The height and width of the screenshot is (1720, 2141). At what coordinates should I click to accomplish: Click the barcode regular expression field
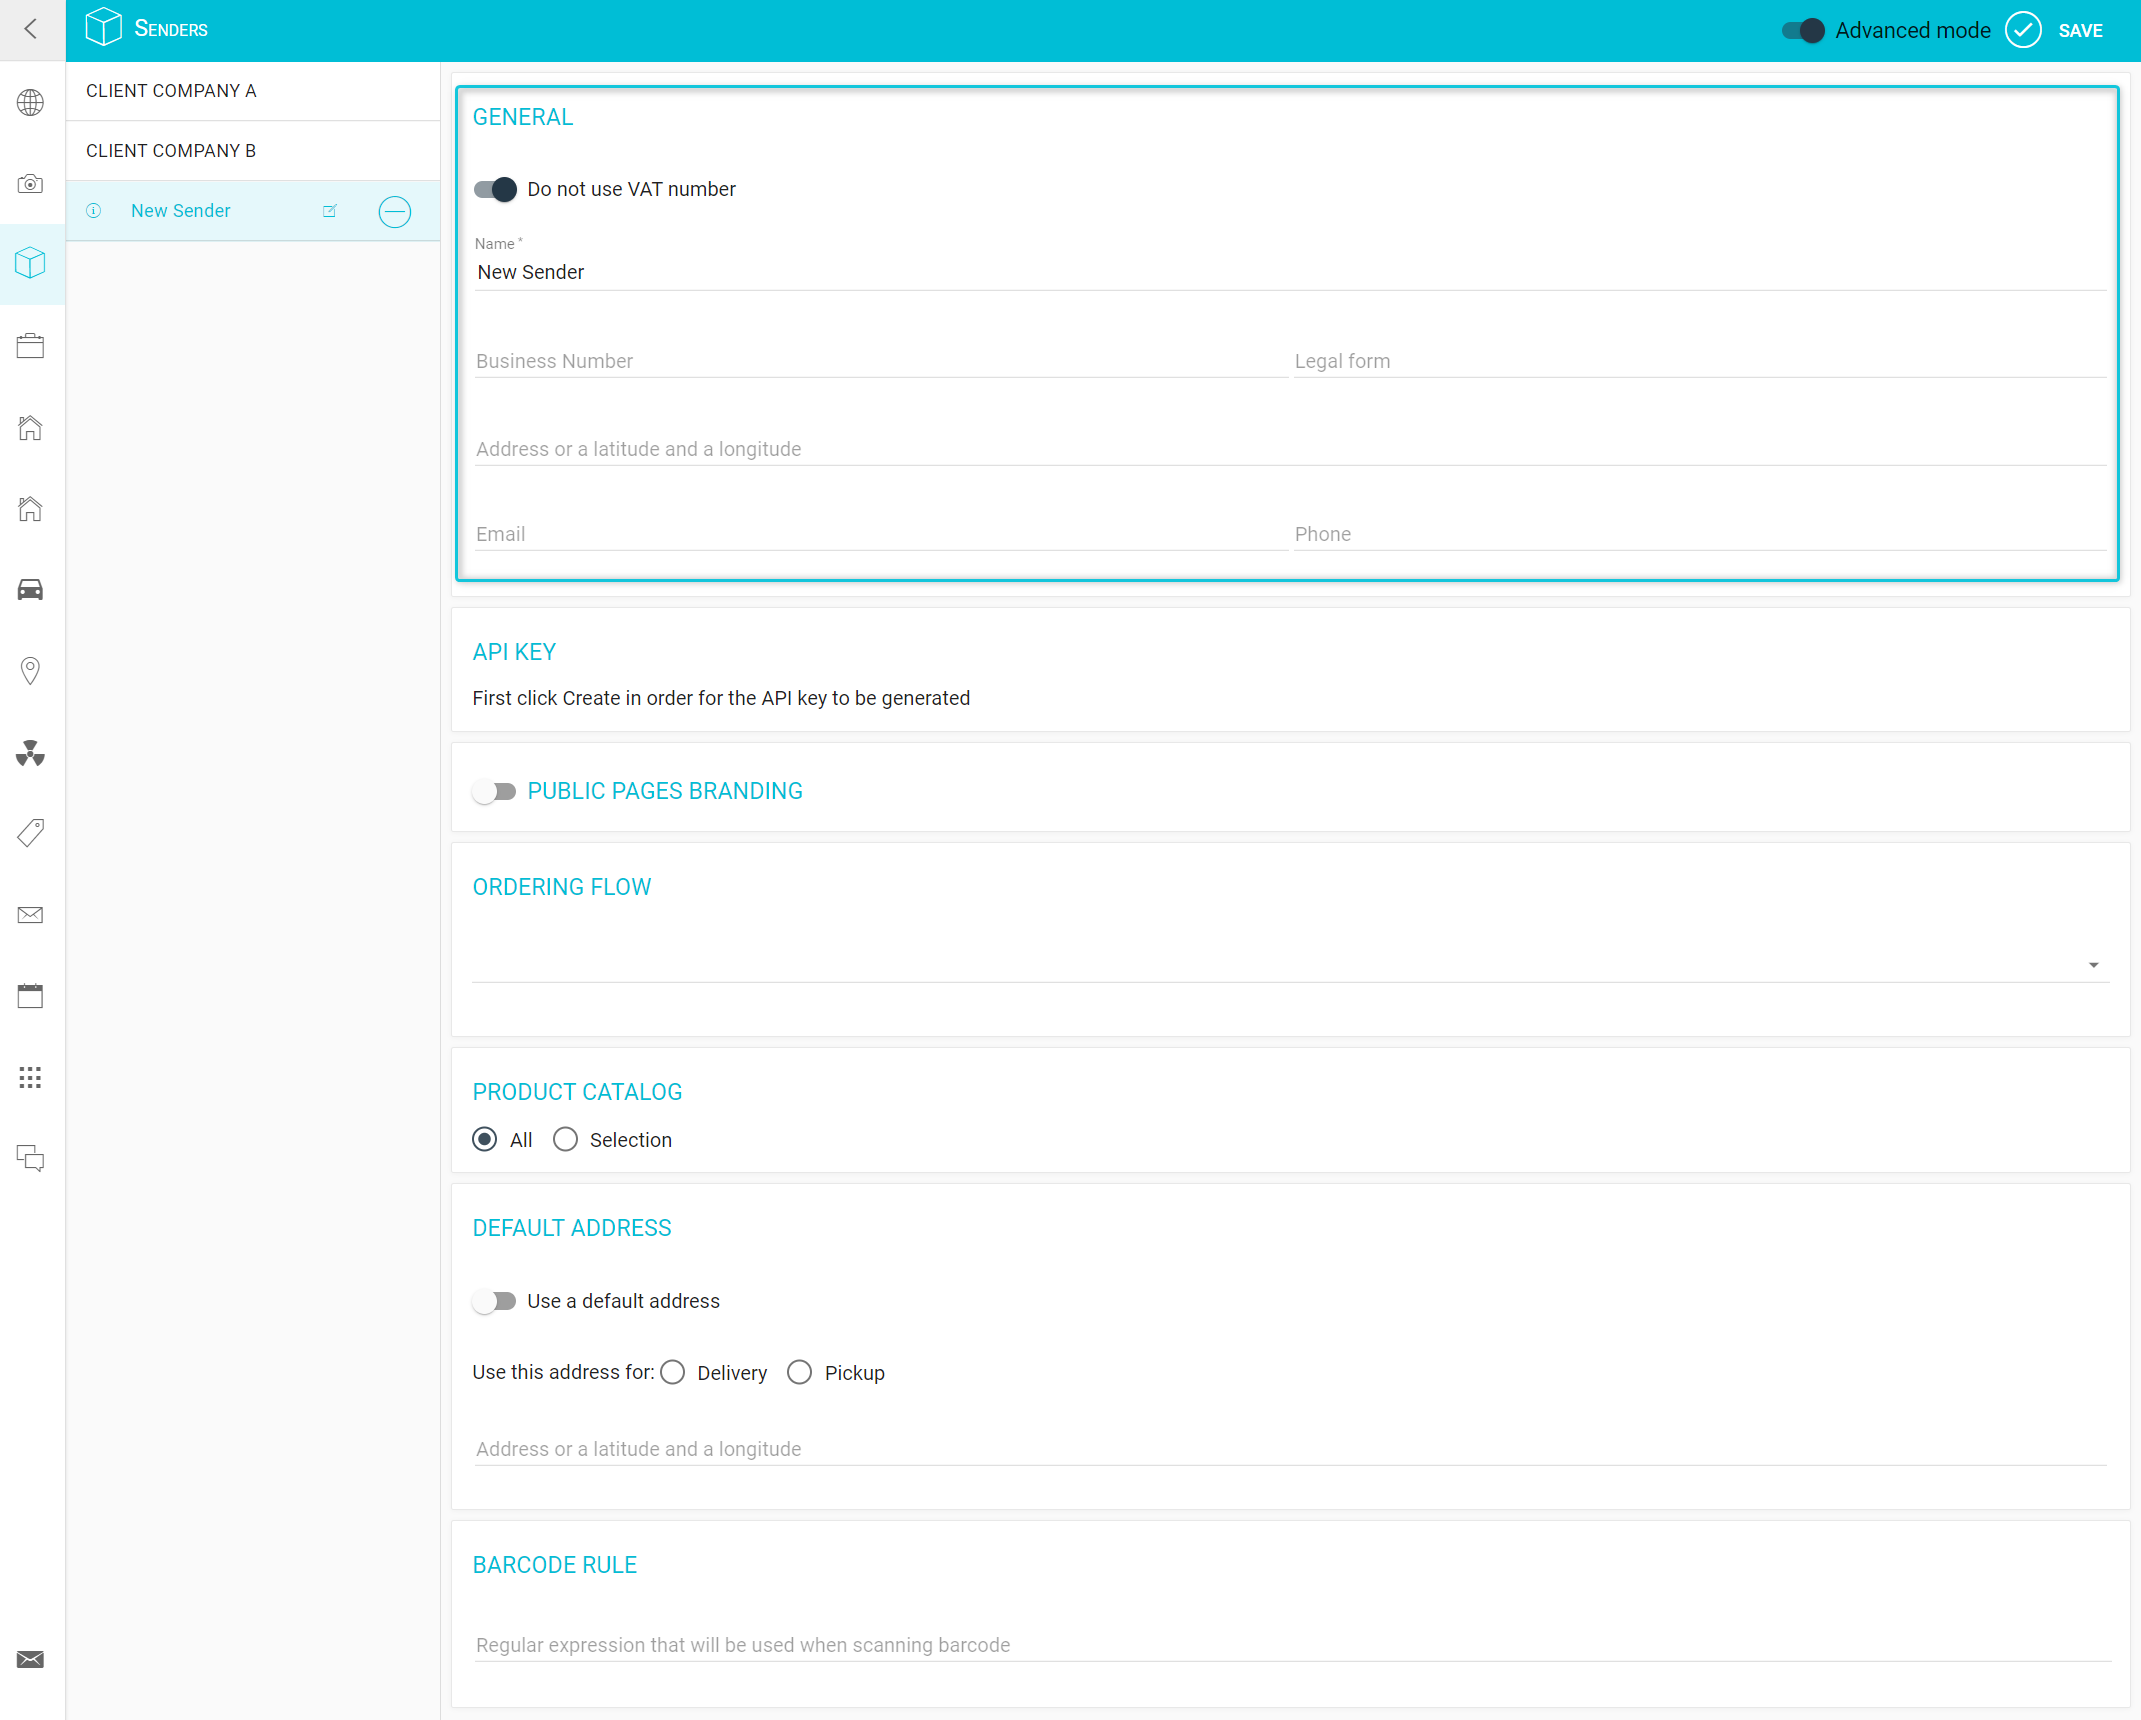[1292, 1646]
